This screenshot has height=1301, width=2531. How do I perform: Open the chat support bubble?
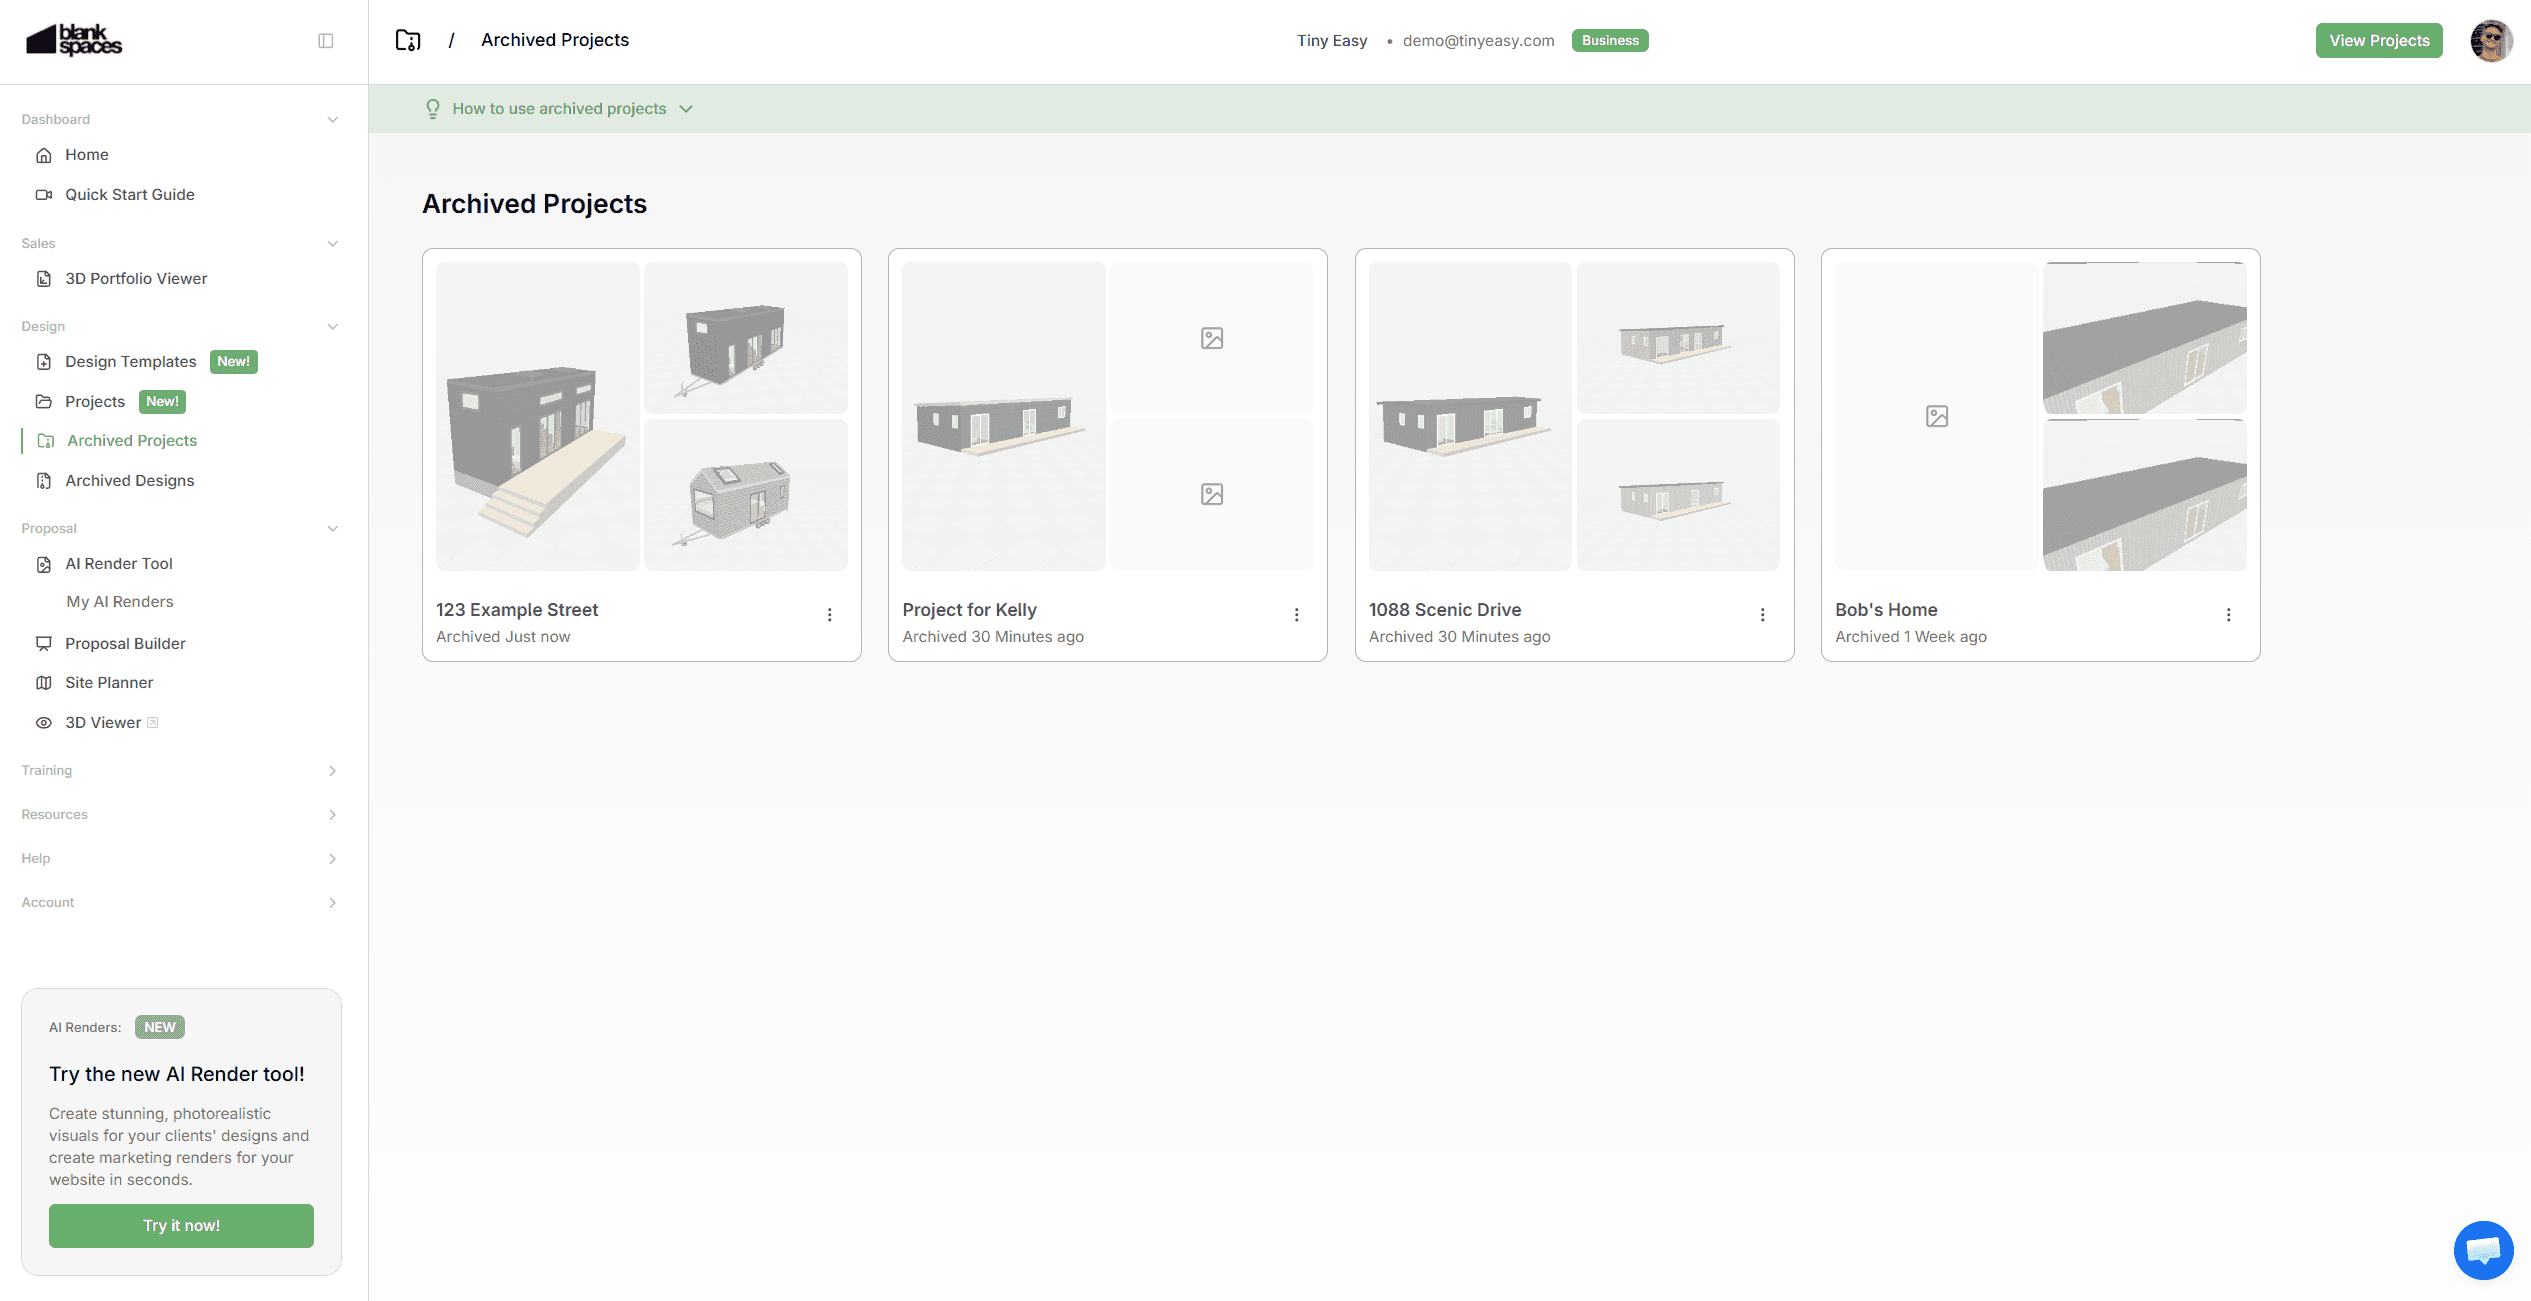pyautogui.click(x=2483, y=1250)
